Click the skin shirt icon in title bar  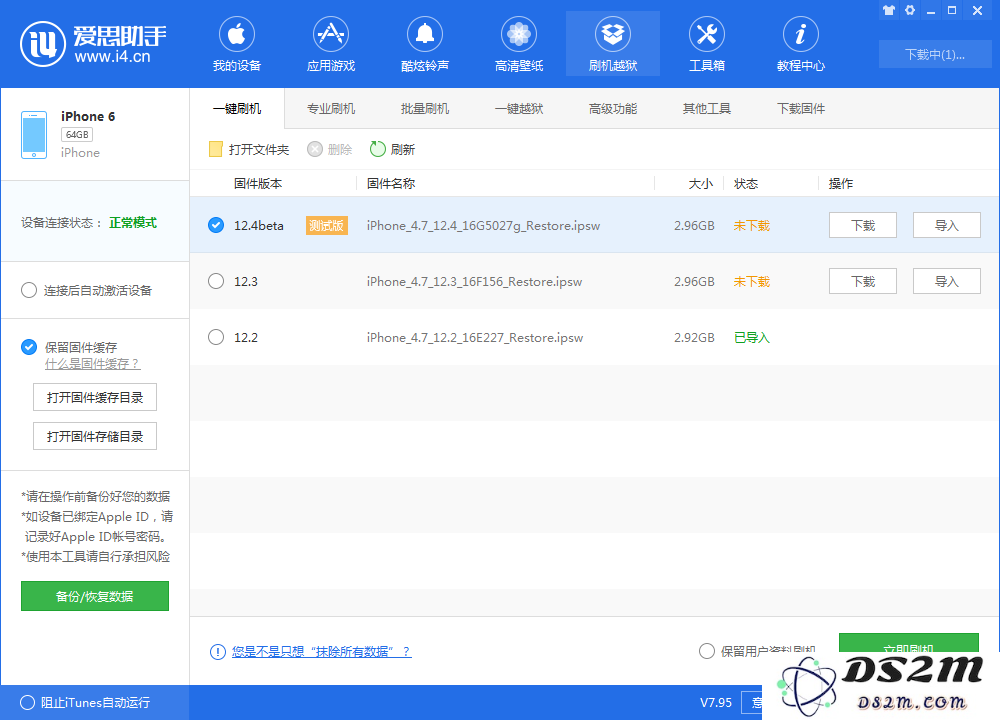click(x=889, y=10)
